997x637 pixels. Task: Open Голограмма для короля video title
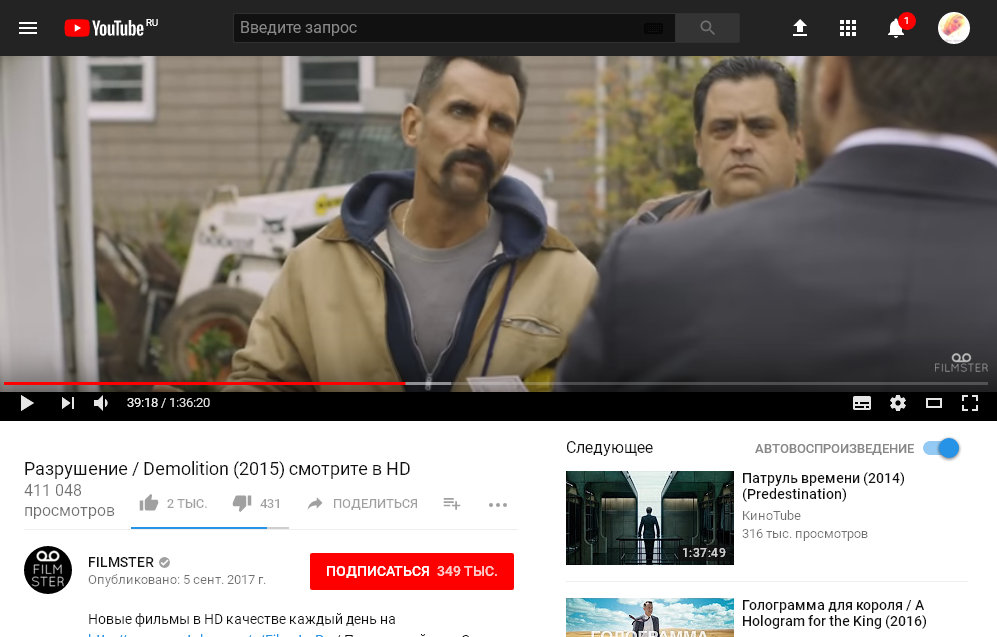tap(834, 613)
